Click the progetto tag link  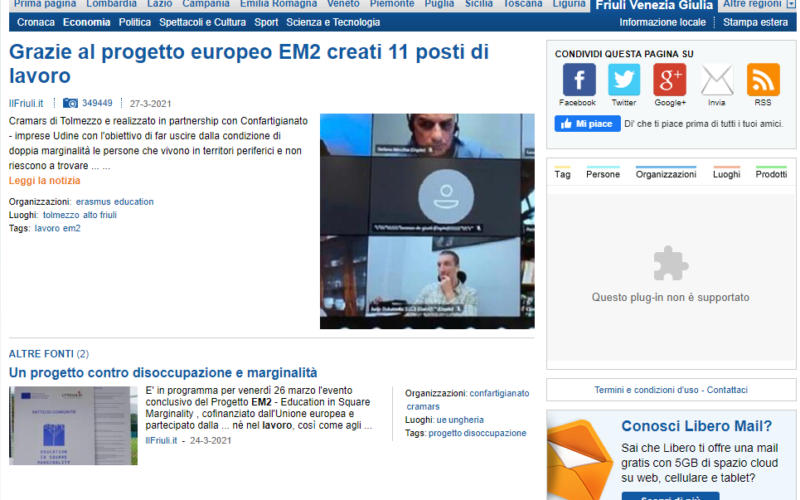tap(446, 433)
